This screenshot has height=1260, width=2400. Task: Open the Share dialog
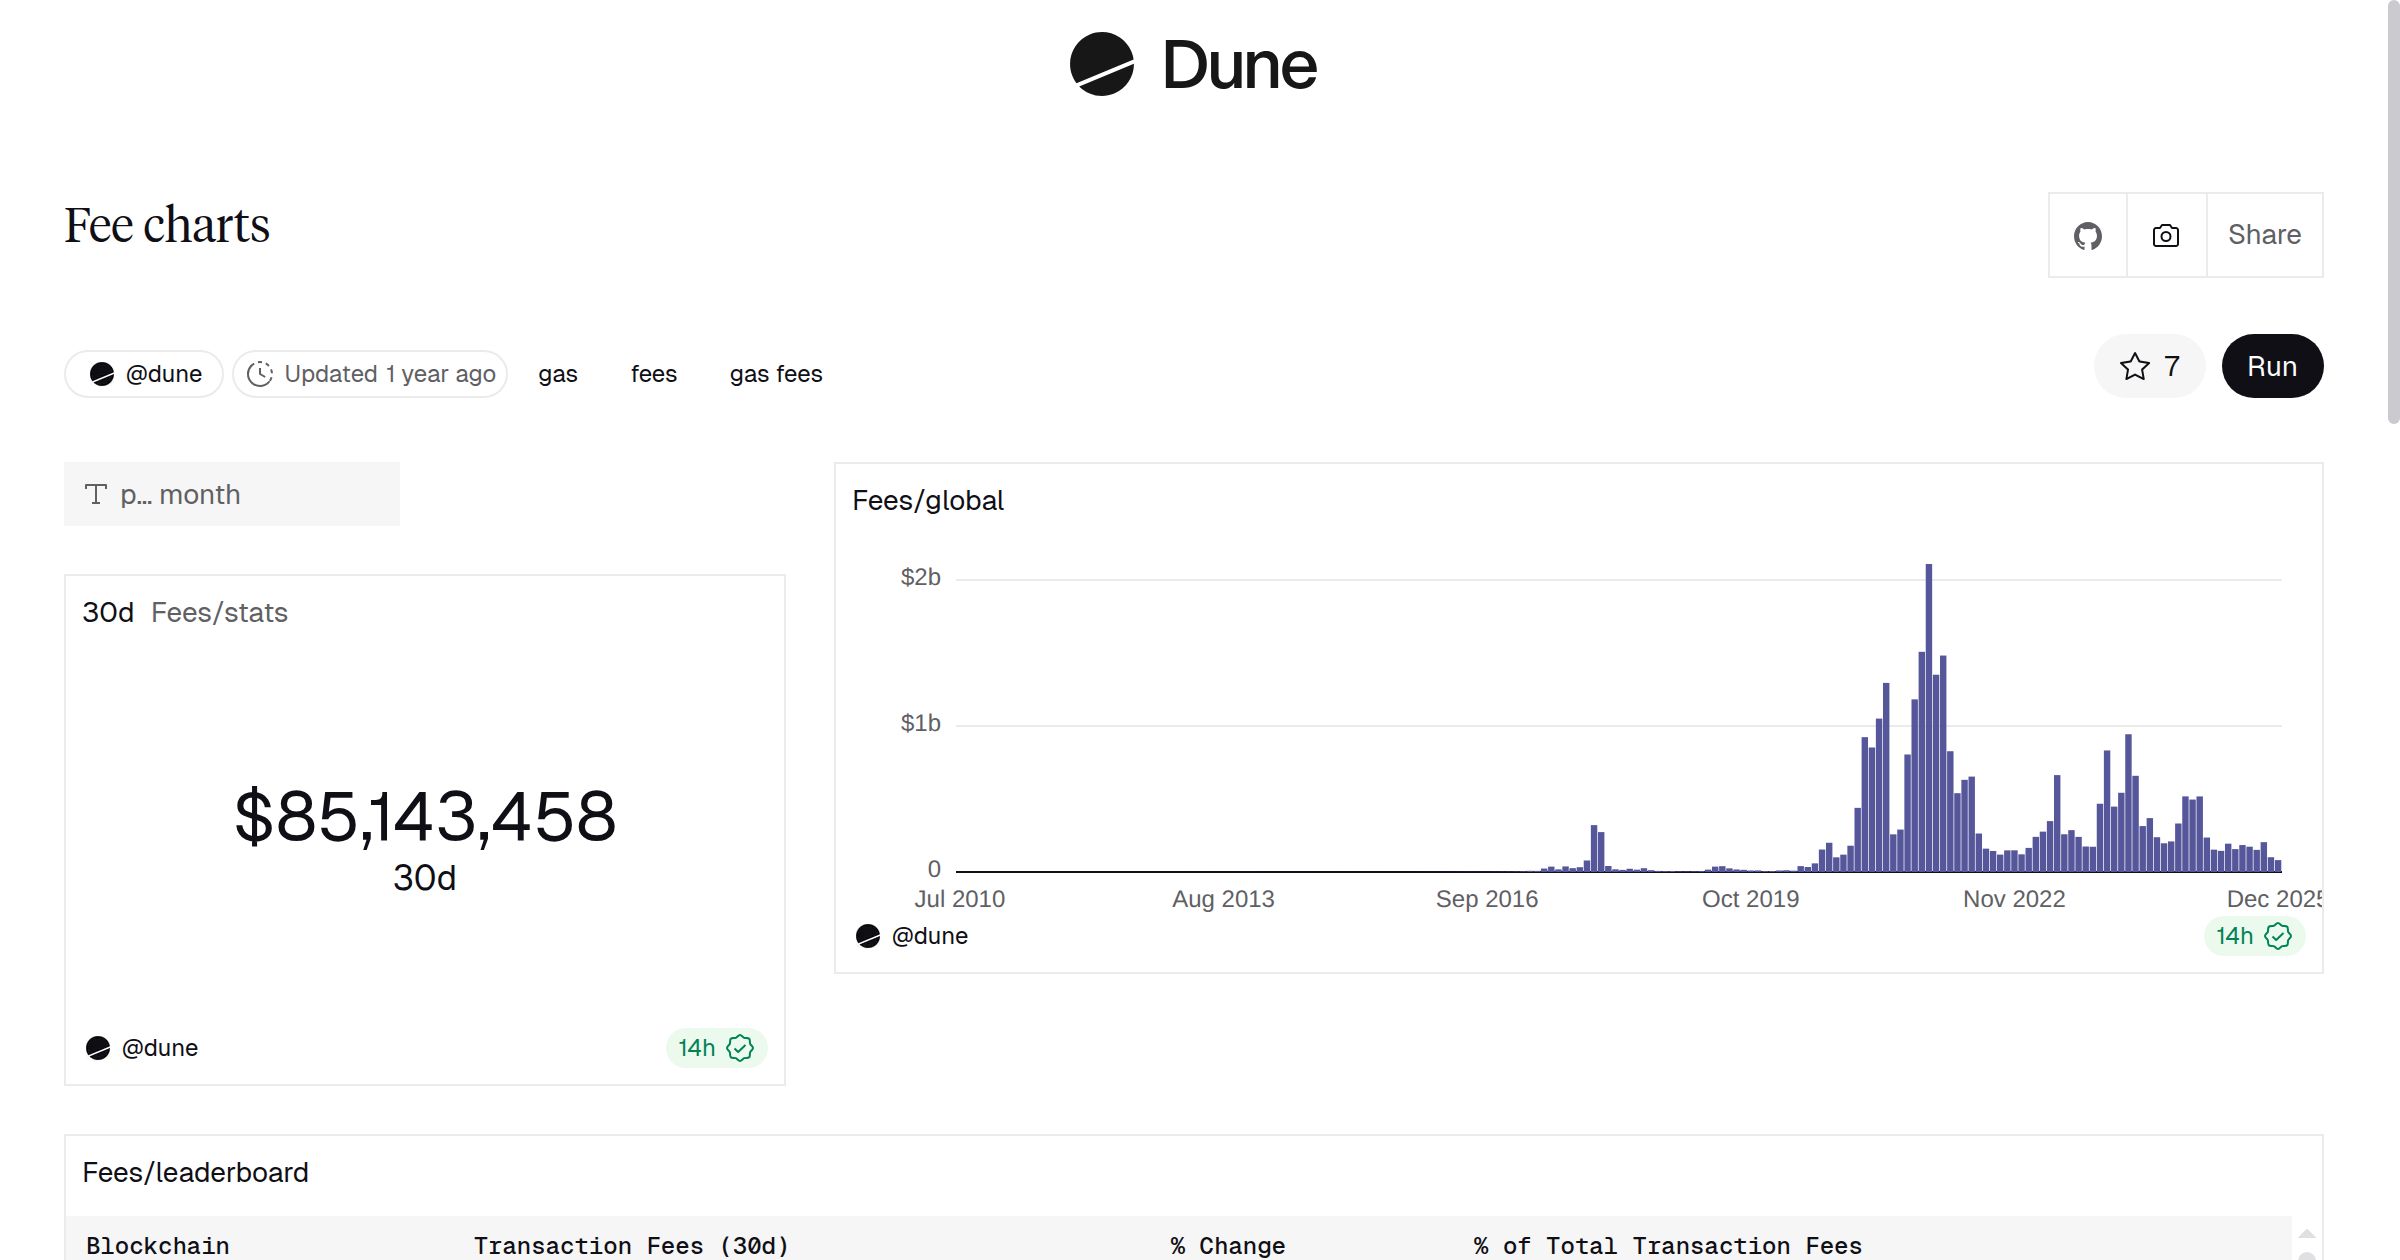click(x=2264, y=234)
